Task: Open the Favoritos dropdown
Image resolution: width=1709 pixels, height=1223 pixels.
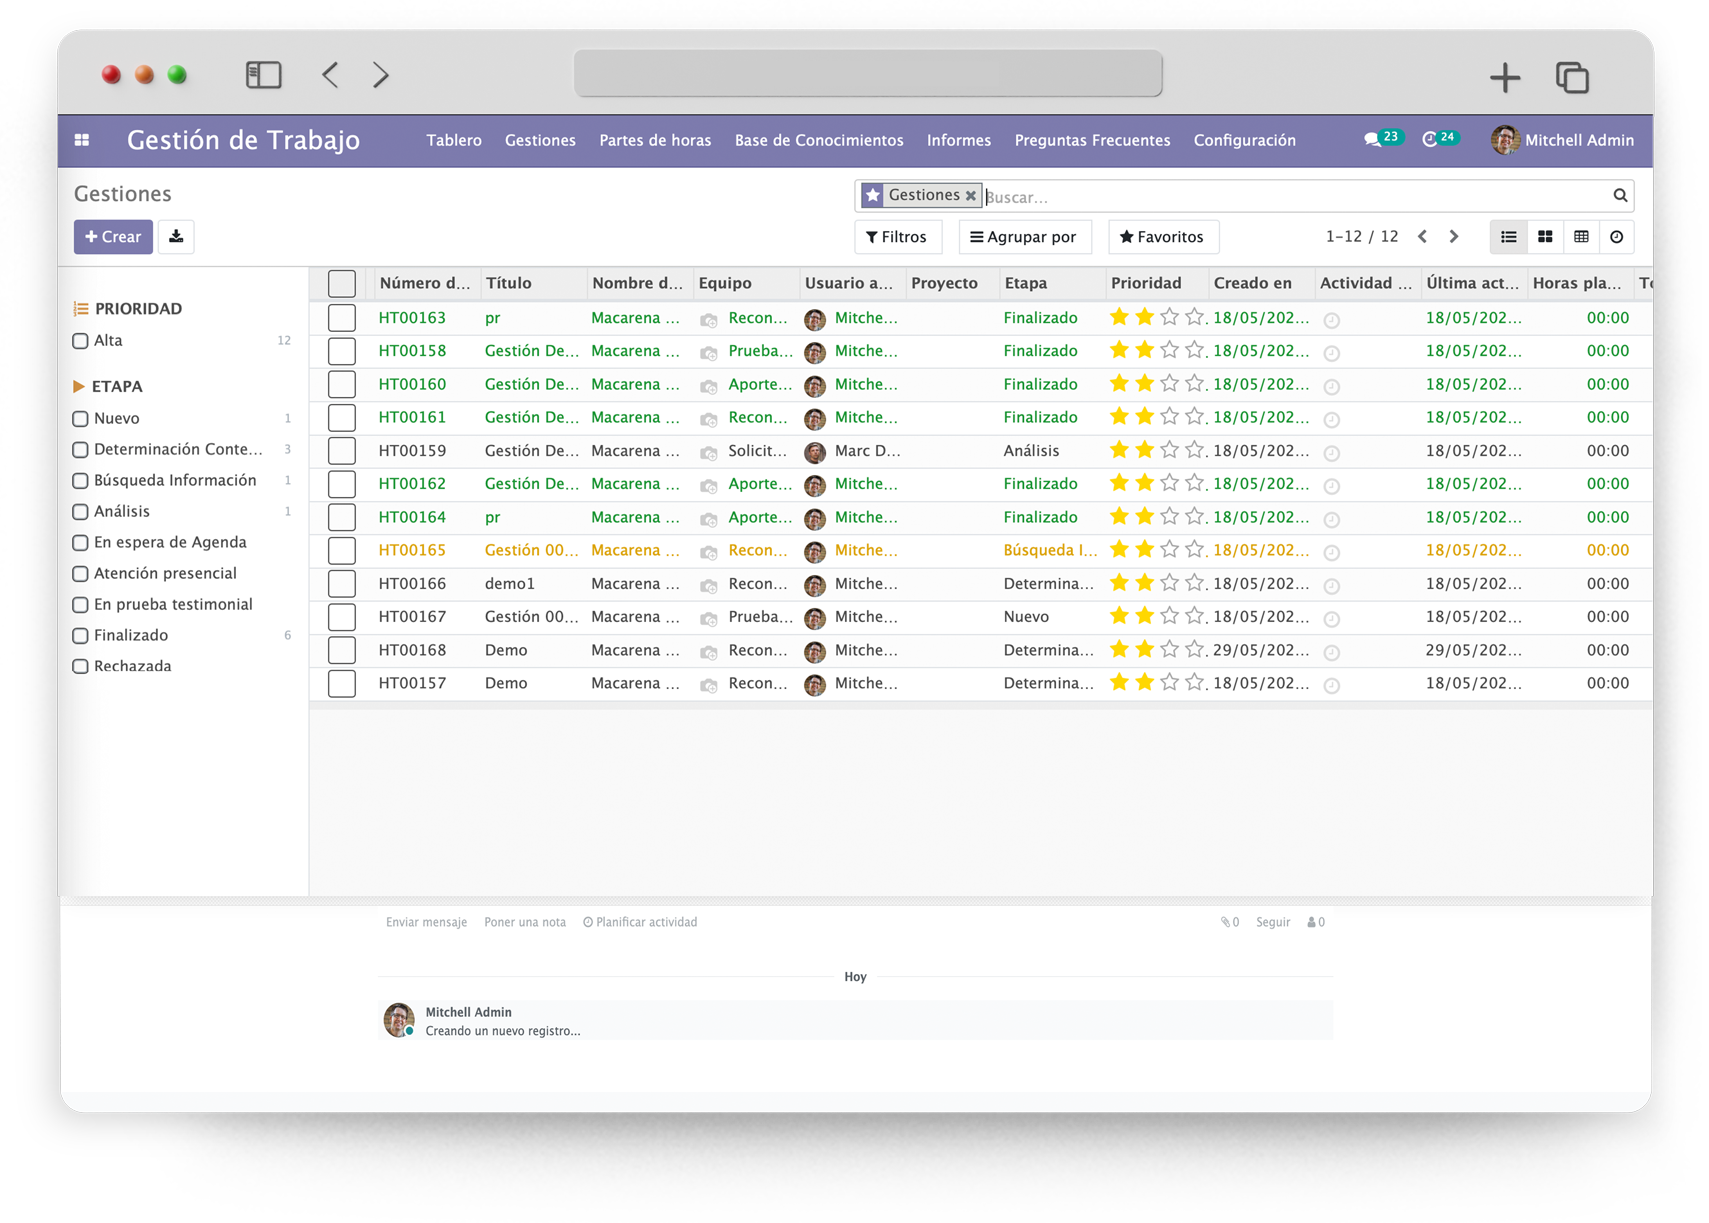Action: [1162, 237]
